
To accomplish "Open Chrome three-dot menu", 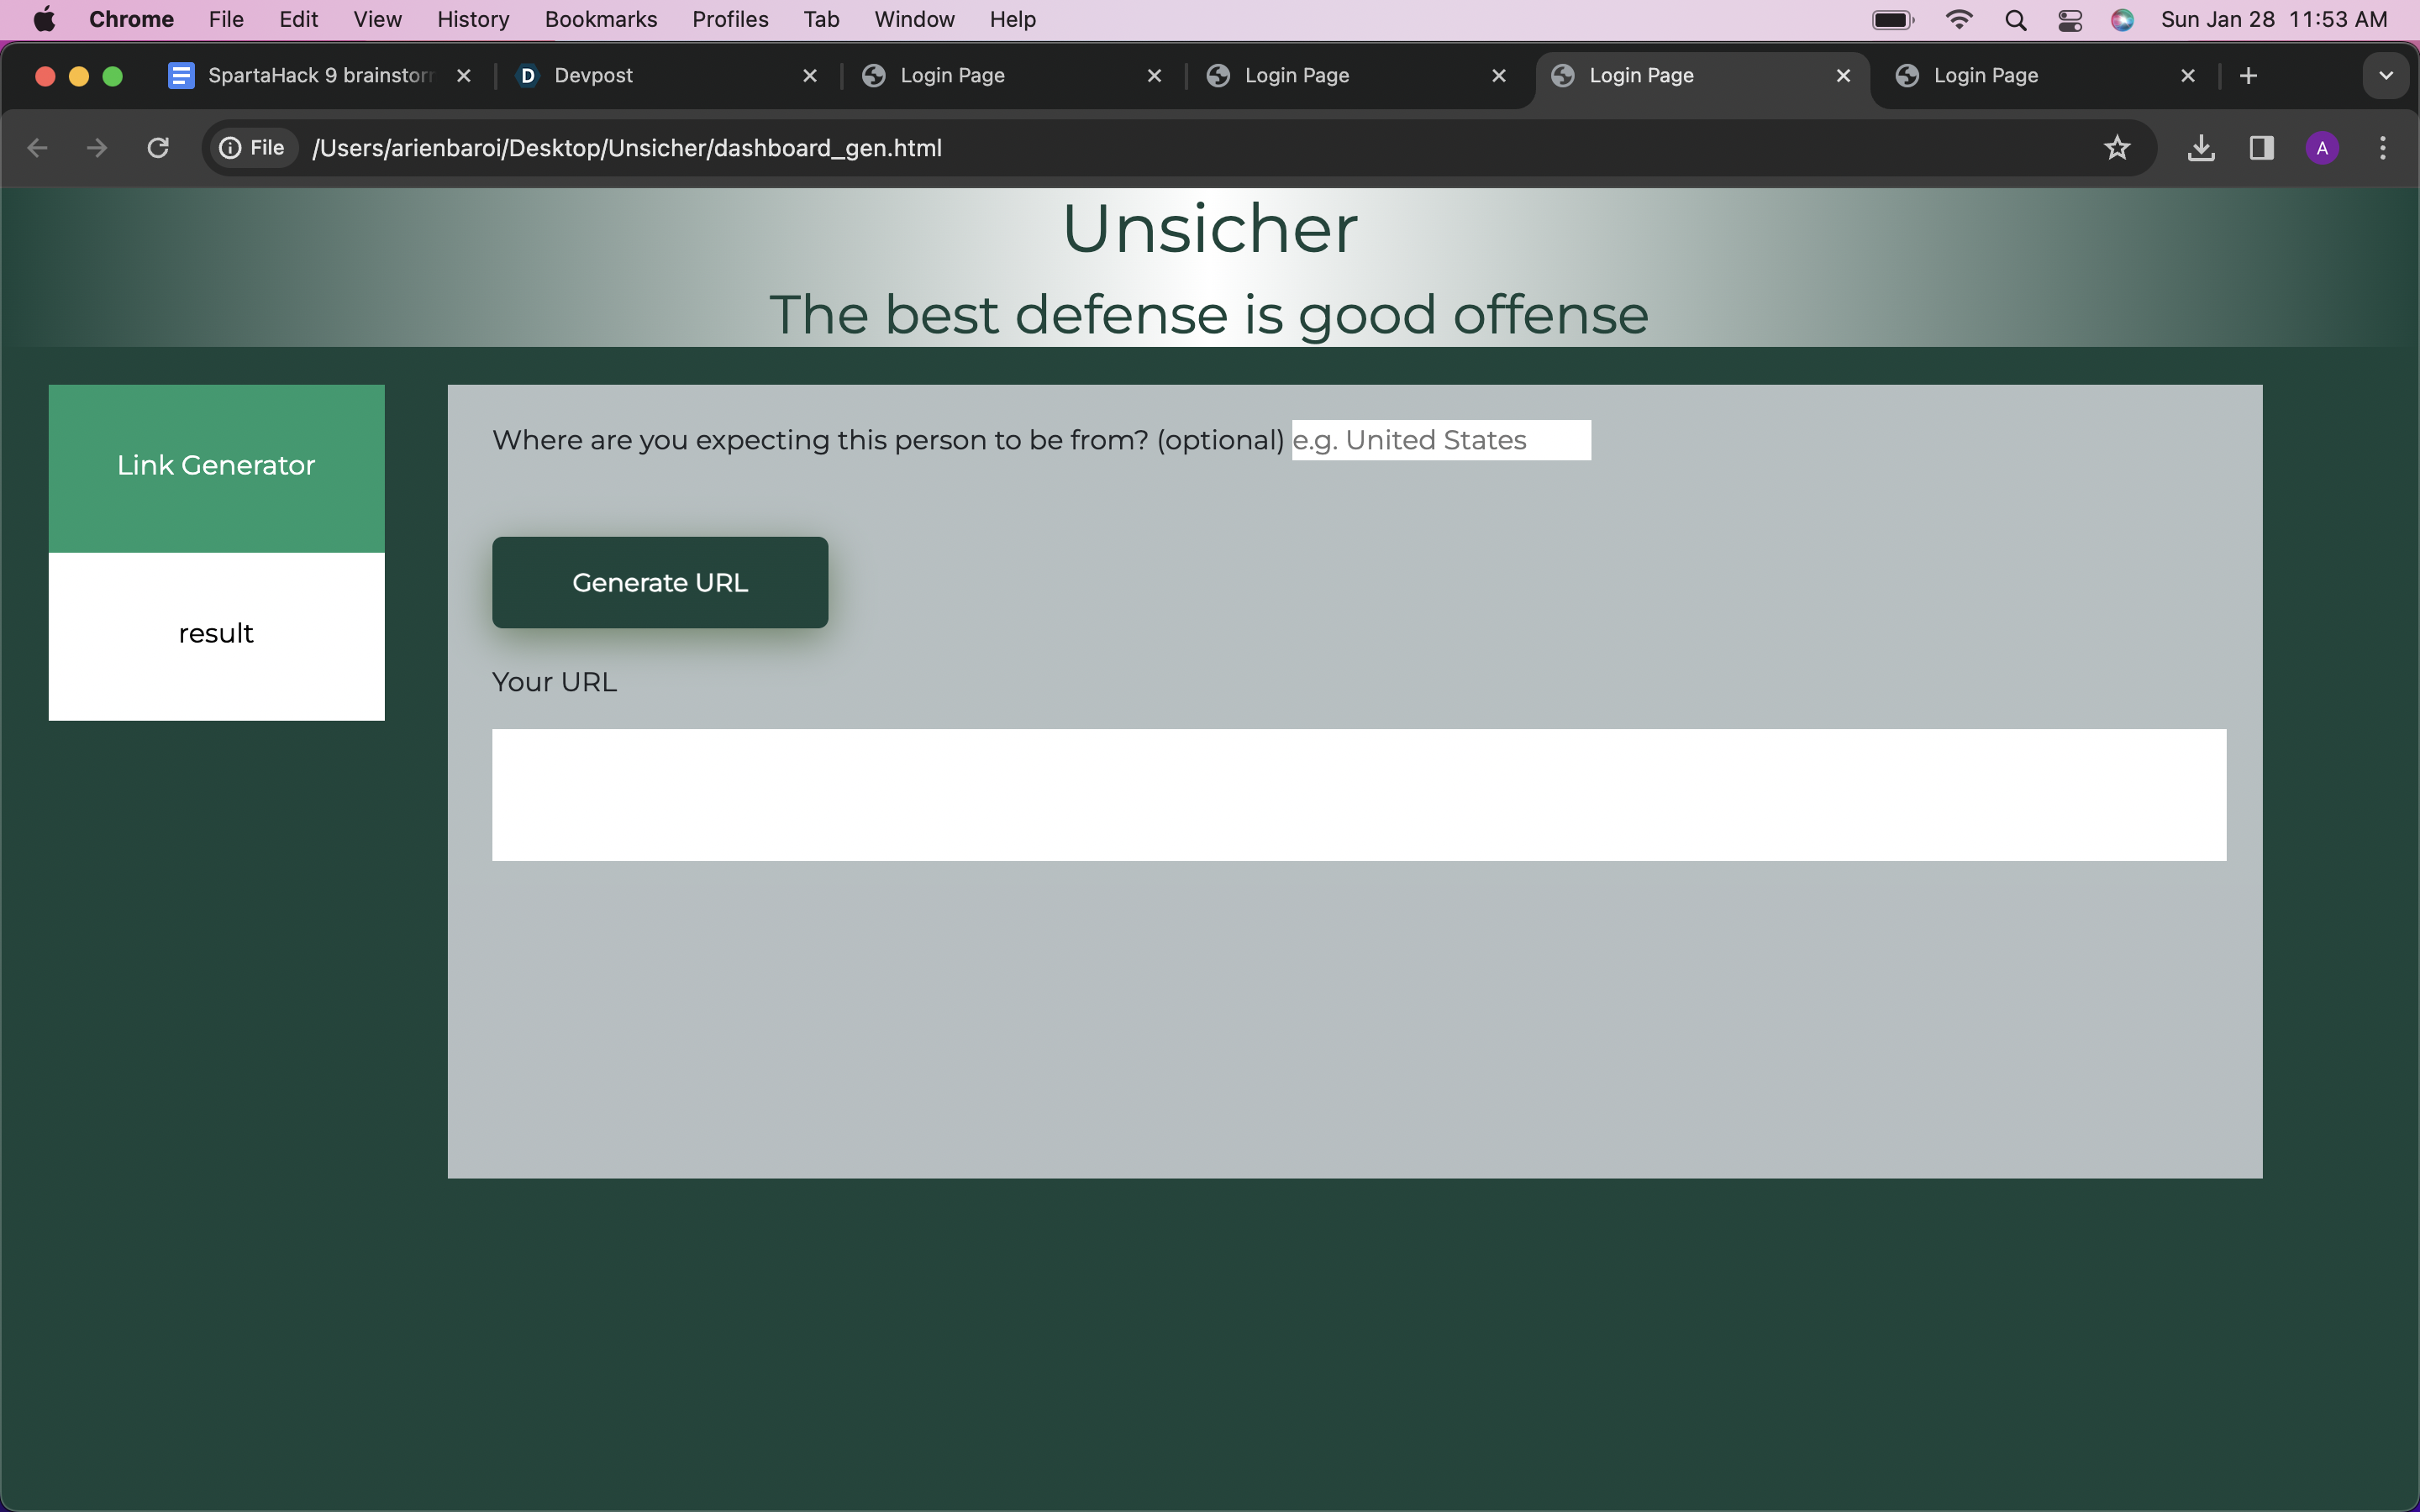I will (x=2382, y=148).
